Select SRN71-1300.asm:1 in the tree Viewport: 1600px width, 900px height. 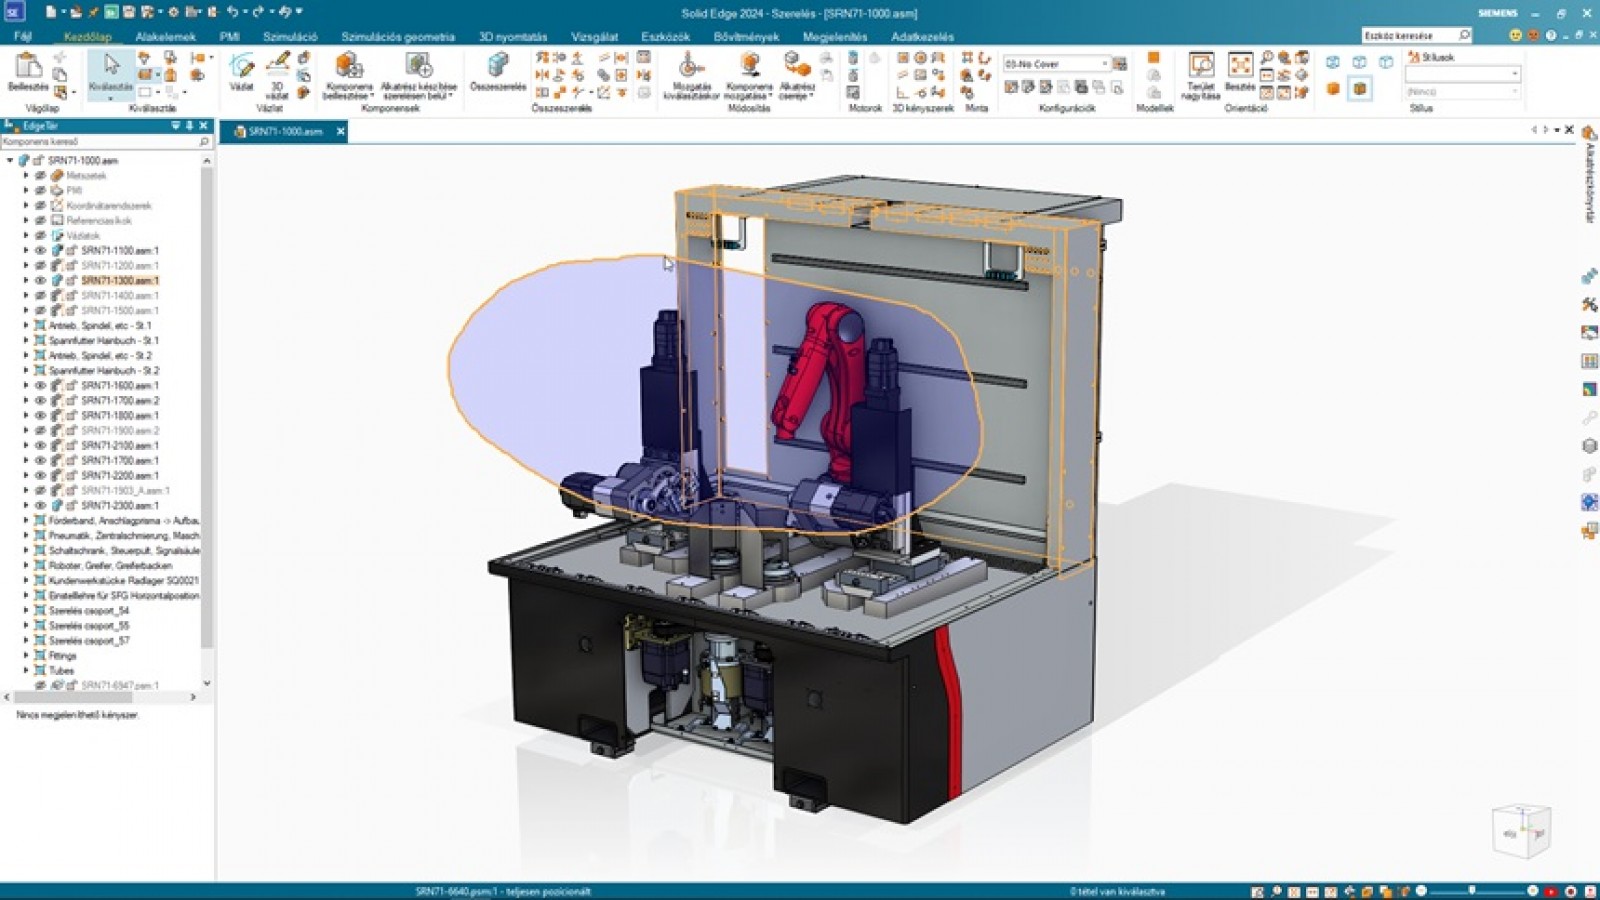[x=119, y=281]
